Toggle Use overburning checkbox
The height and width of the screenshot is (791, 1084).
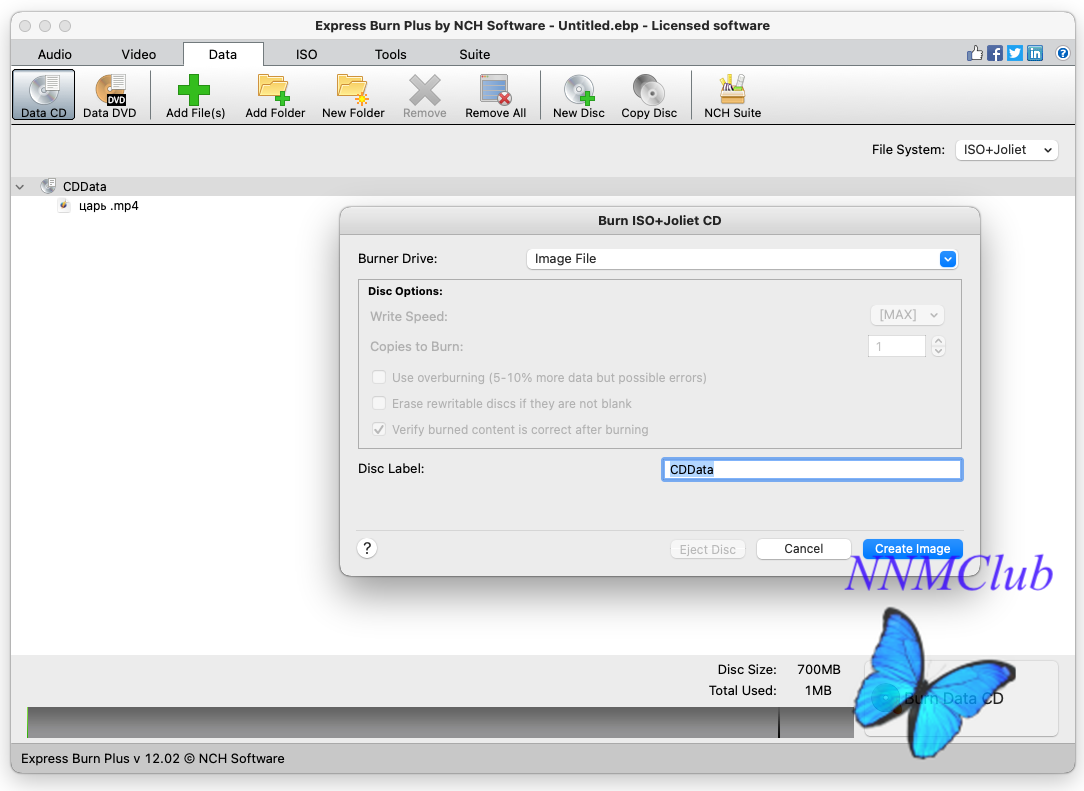pos(379,377)
